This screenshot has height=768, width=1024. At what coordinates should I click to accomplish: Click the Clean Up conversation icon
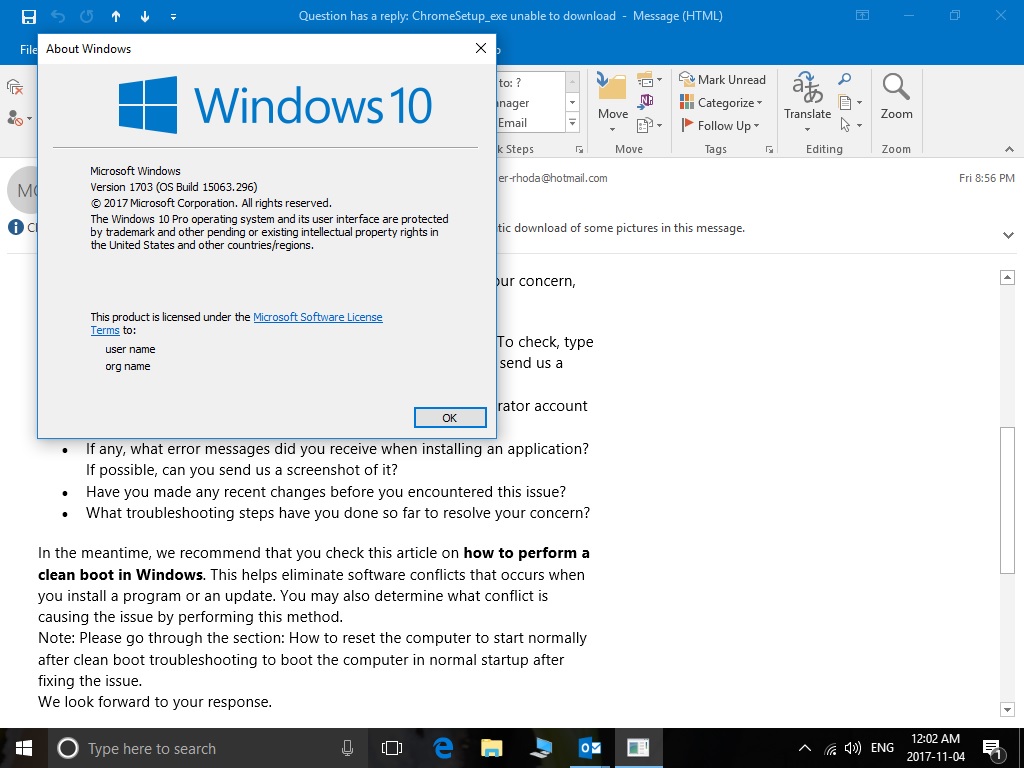[14, 87]
